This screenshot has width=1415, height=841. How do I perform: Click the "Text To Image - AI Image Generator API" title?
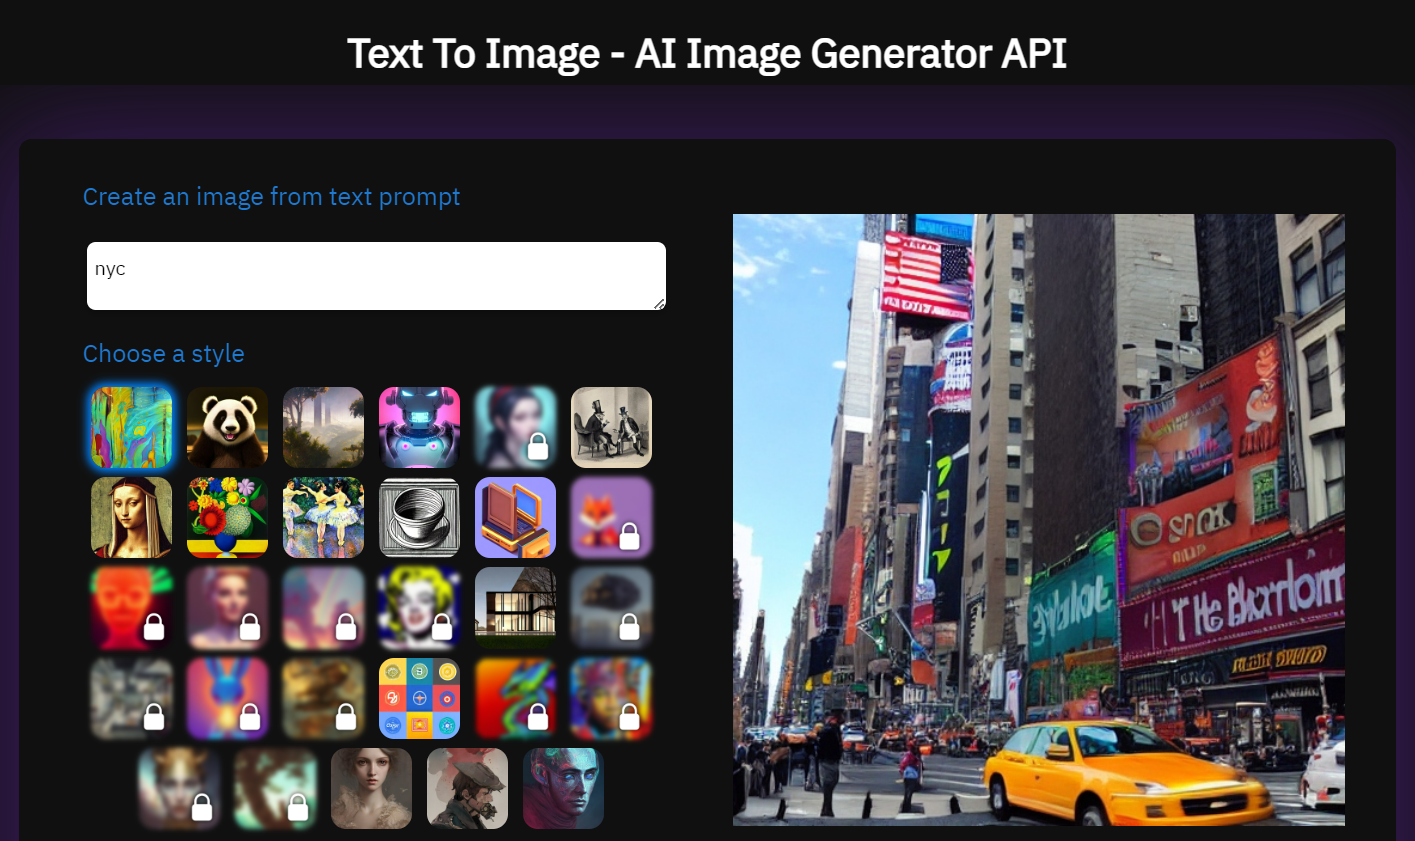707,53
